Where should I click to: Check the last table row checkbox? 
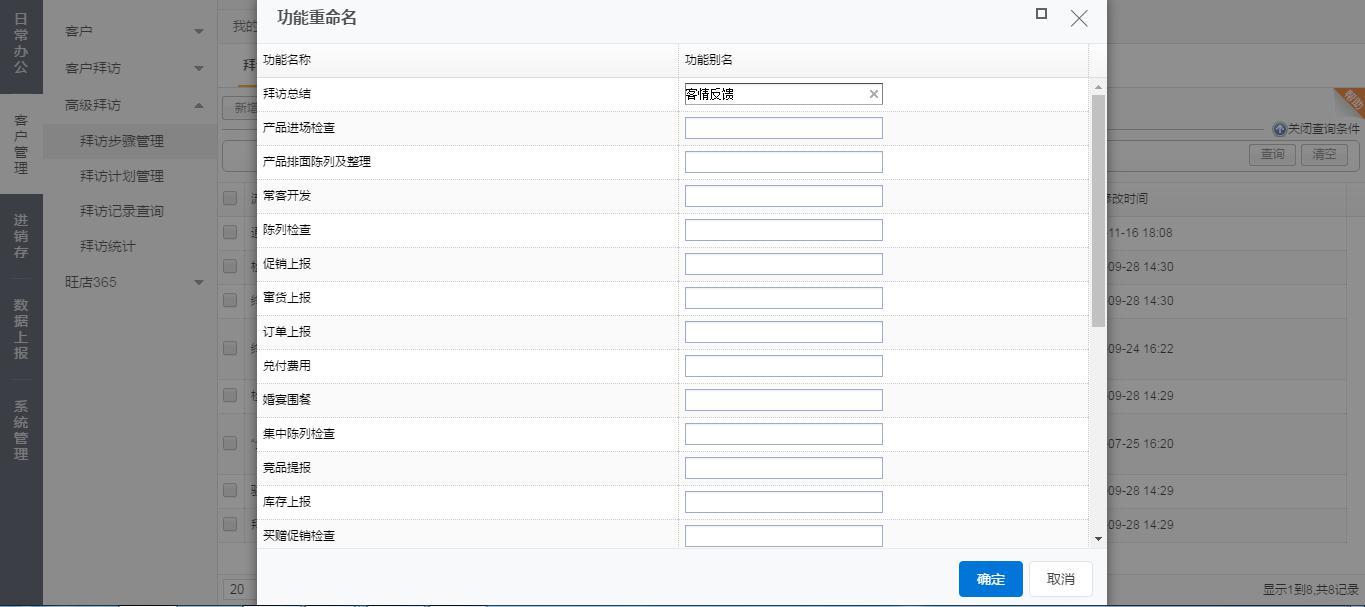click(231, 524)
